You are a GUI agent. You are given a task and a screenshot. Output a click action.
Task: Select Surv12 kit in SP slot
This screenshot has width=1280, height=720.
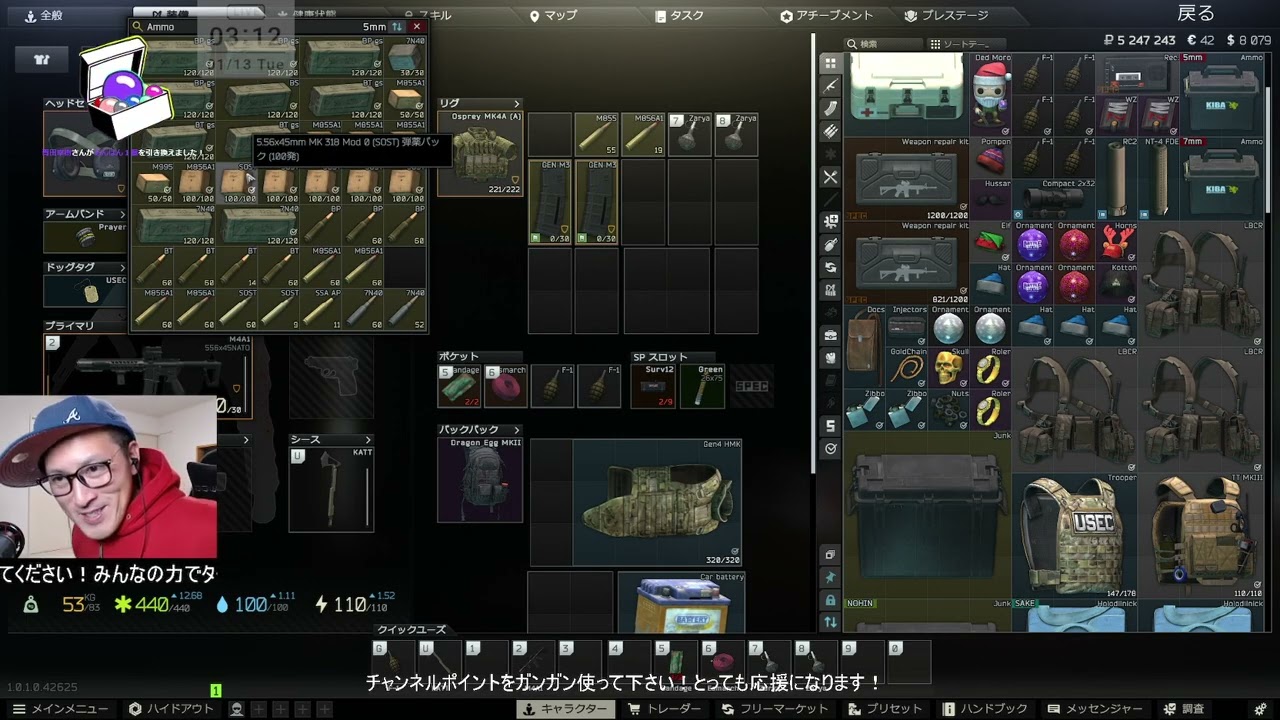pyautogui.click(x=651, y=386)
